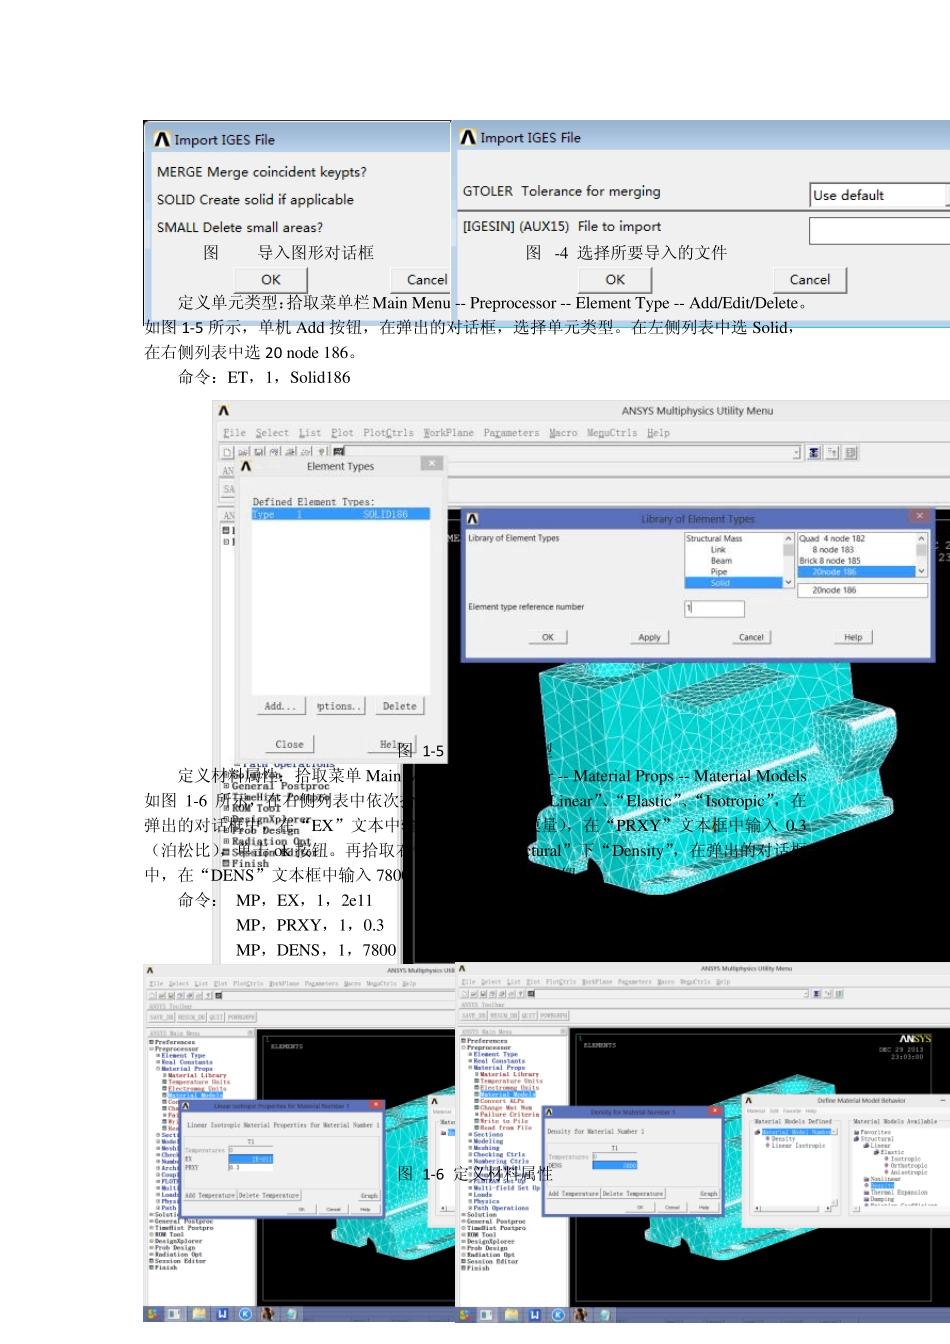Screen dimensions: 950x1344
Task: Collapse Preprocessor node in bottom-left Main Menu
Action: point(152,1049)
